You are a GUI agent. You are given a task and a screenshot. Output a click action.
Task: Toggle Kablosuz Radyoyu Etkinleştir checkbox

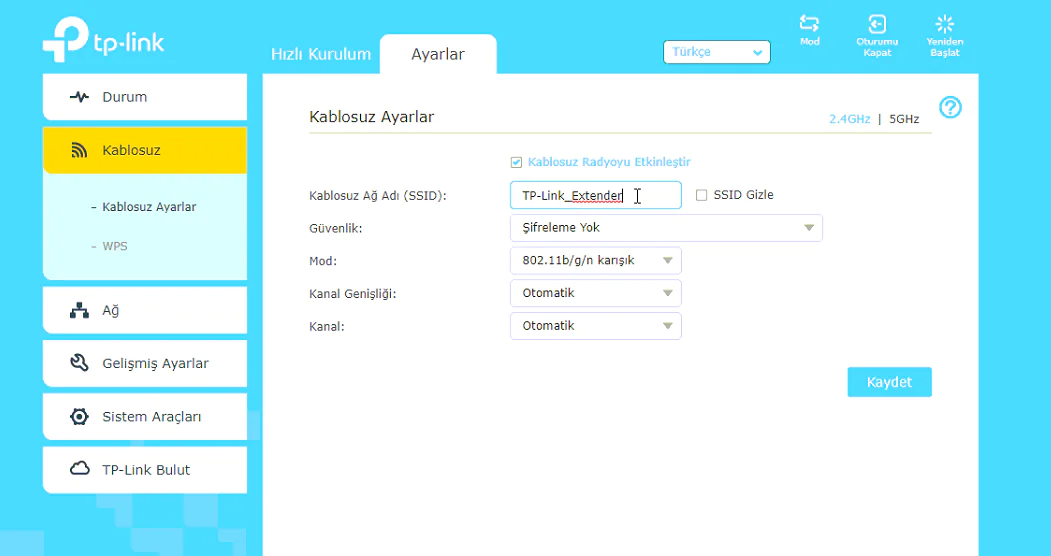pos(516,162)
